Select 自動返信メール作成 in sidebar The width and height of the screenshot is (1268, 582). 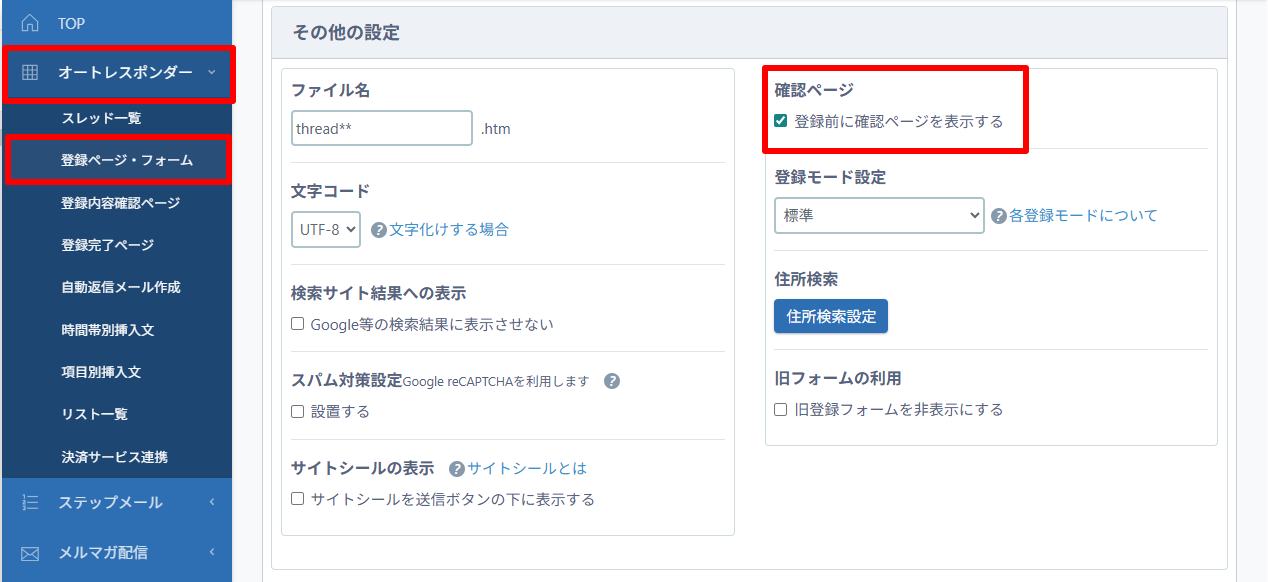(x=120, y=287)
